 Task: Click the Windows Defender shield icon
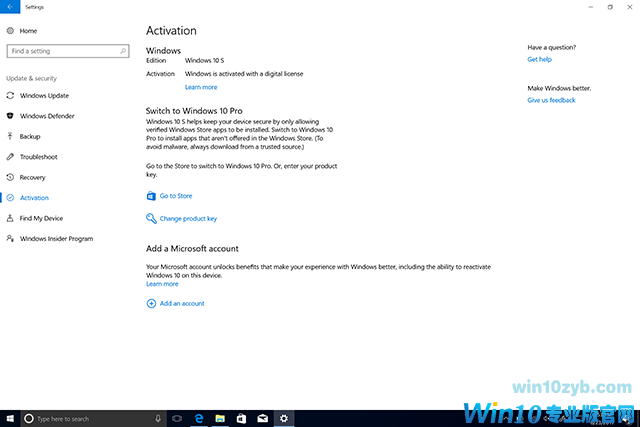[x=10, y=116]
